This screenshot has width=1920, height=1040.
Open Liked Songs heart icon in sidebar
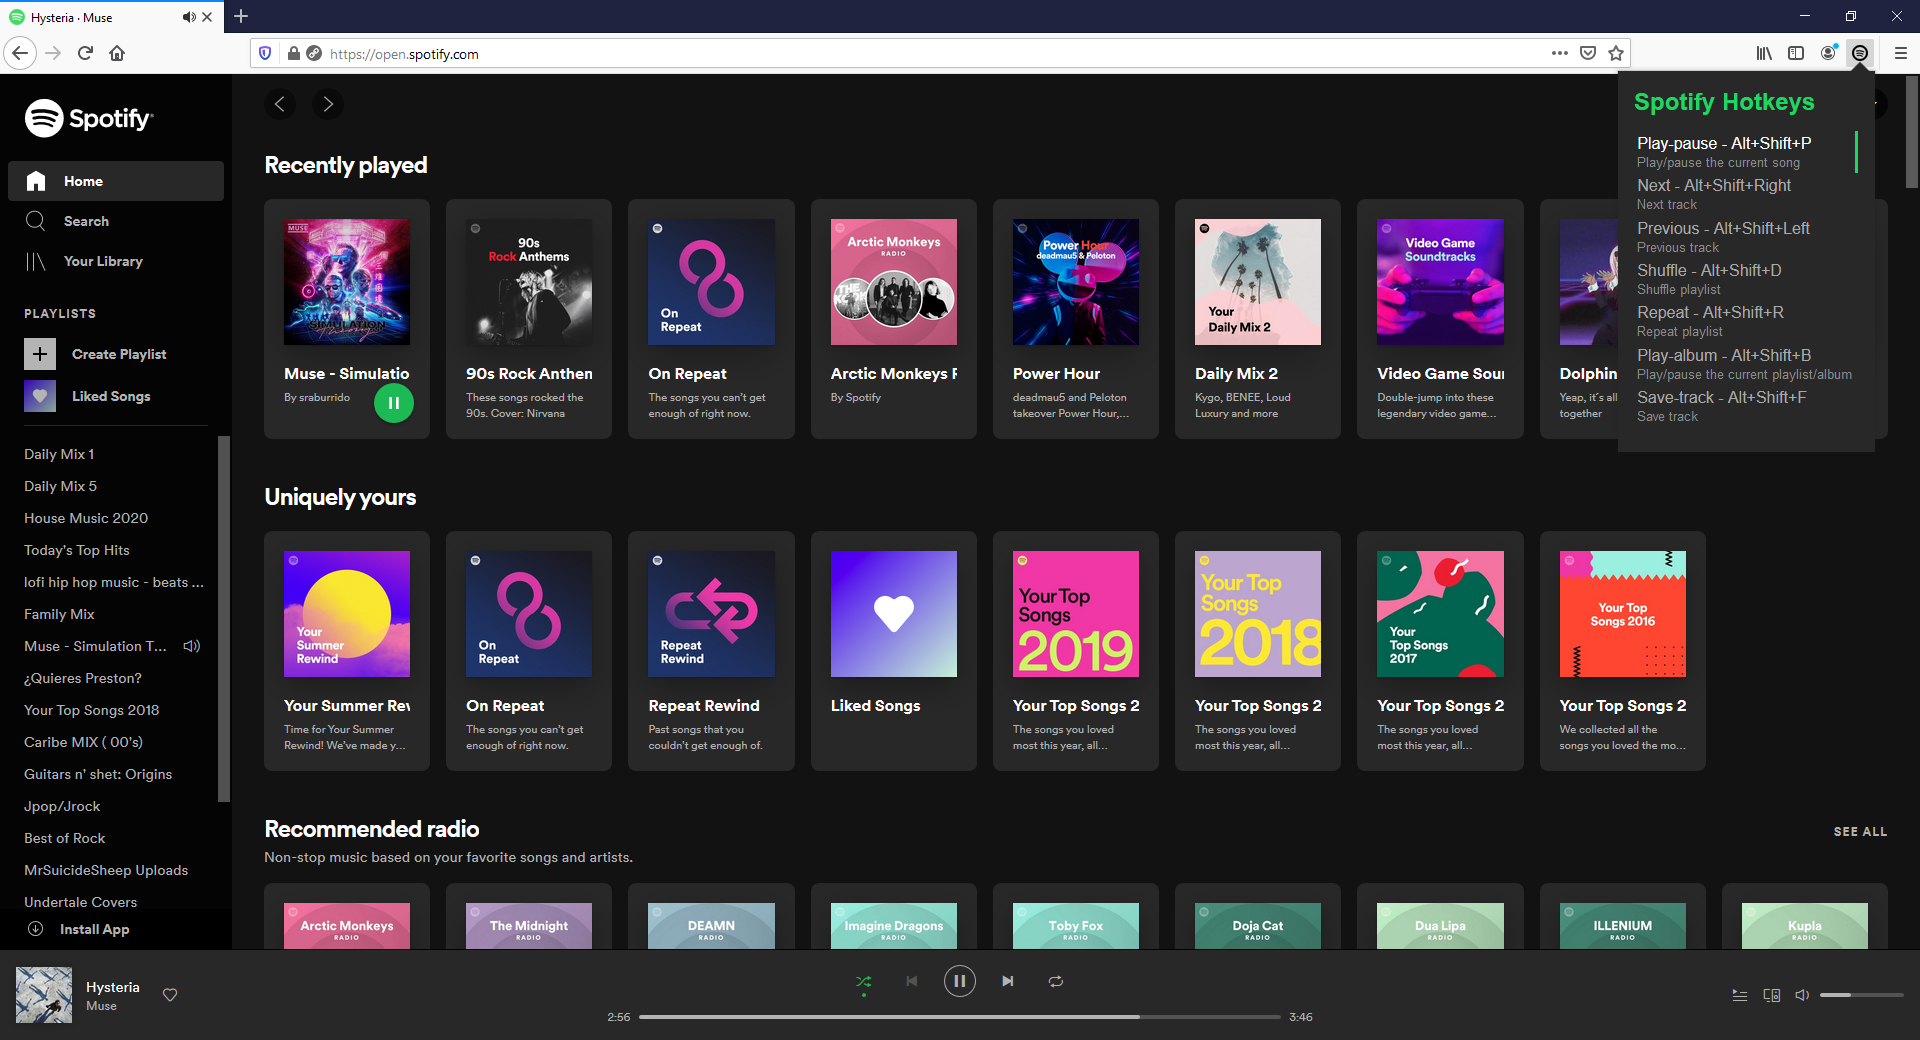pos(40,396)
